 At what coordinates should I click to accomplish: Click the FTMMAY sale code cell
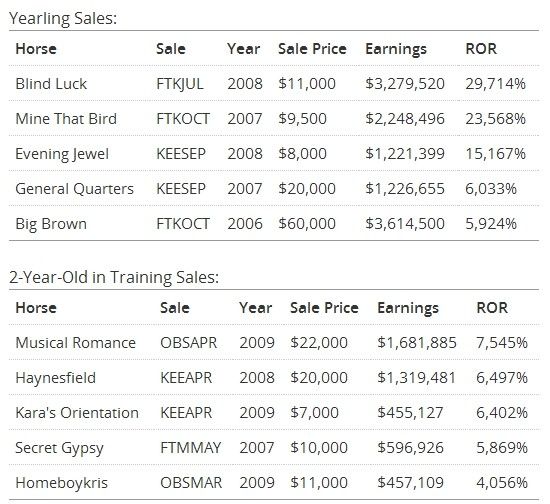pyautogui.click(x=190, y=448)
